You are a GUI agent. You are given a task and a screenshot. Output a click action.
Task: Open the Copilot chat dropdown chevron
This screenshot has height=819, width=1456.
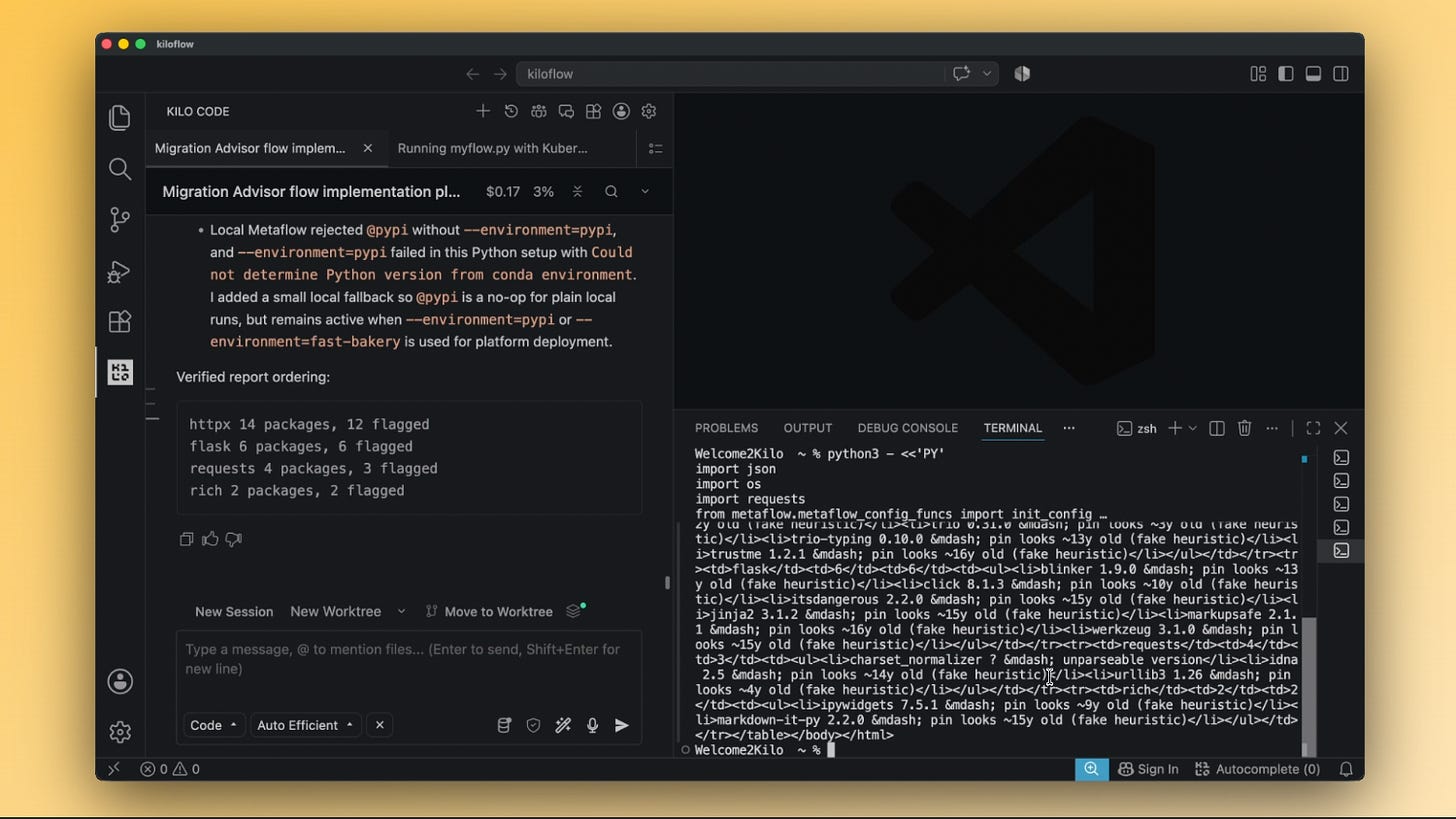(987, 73)
